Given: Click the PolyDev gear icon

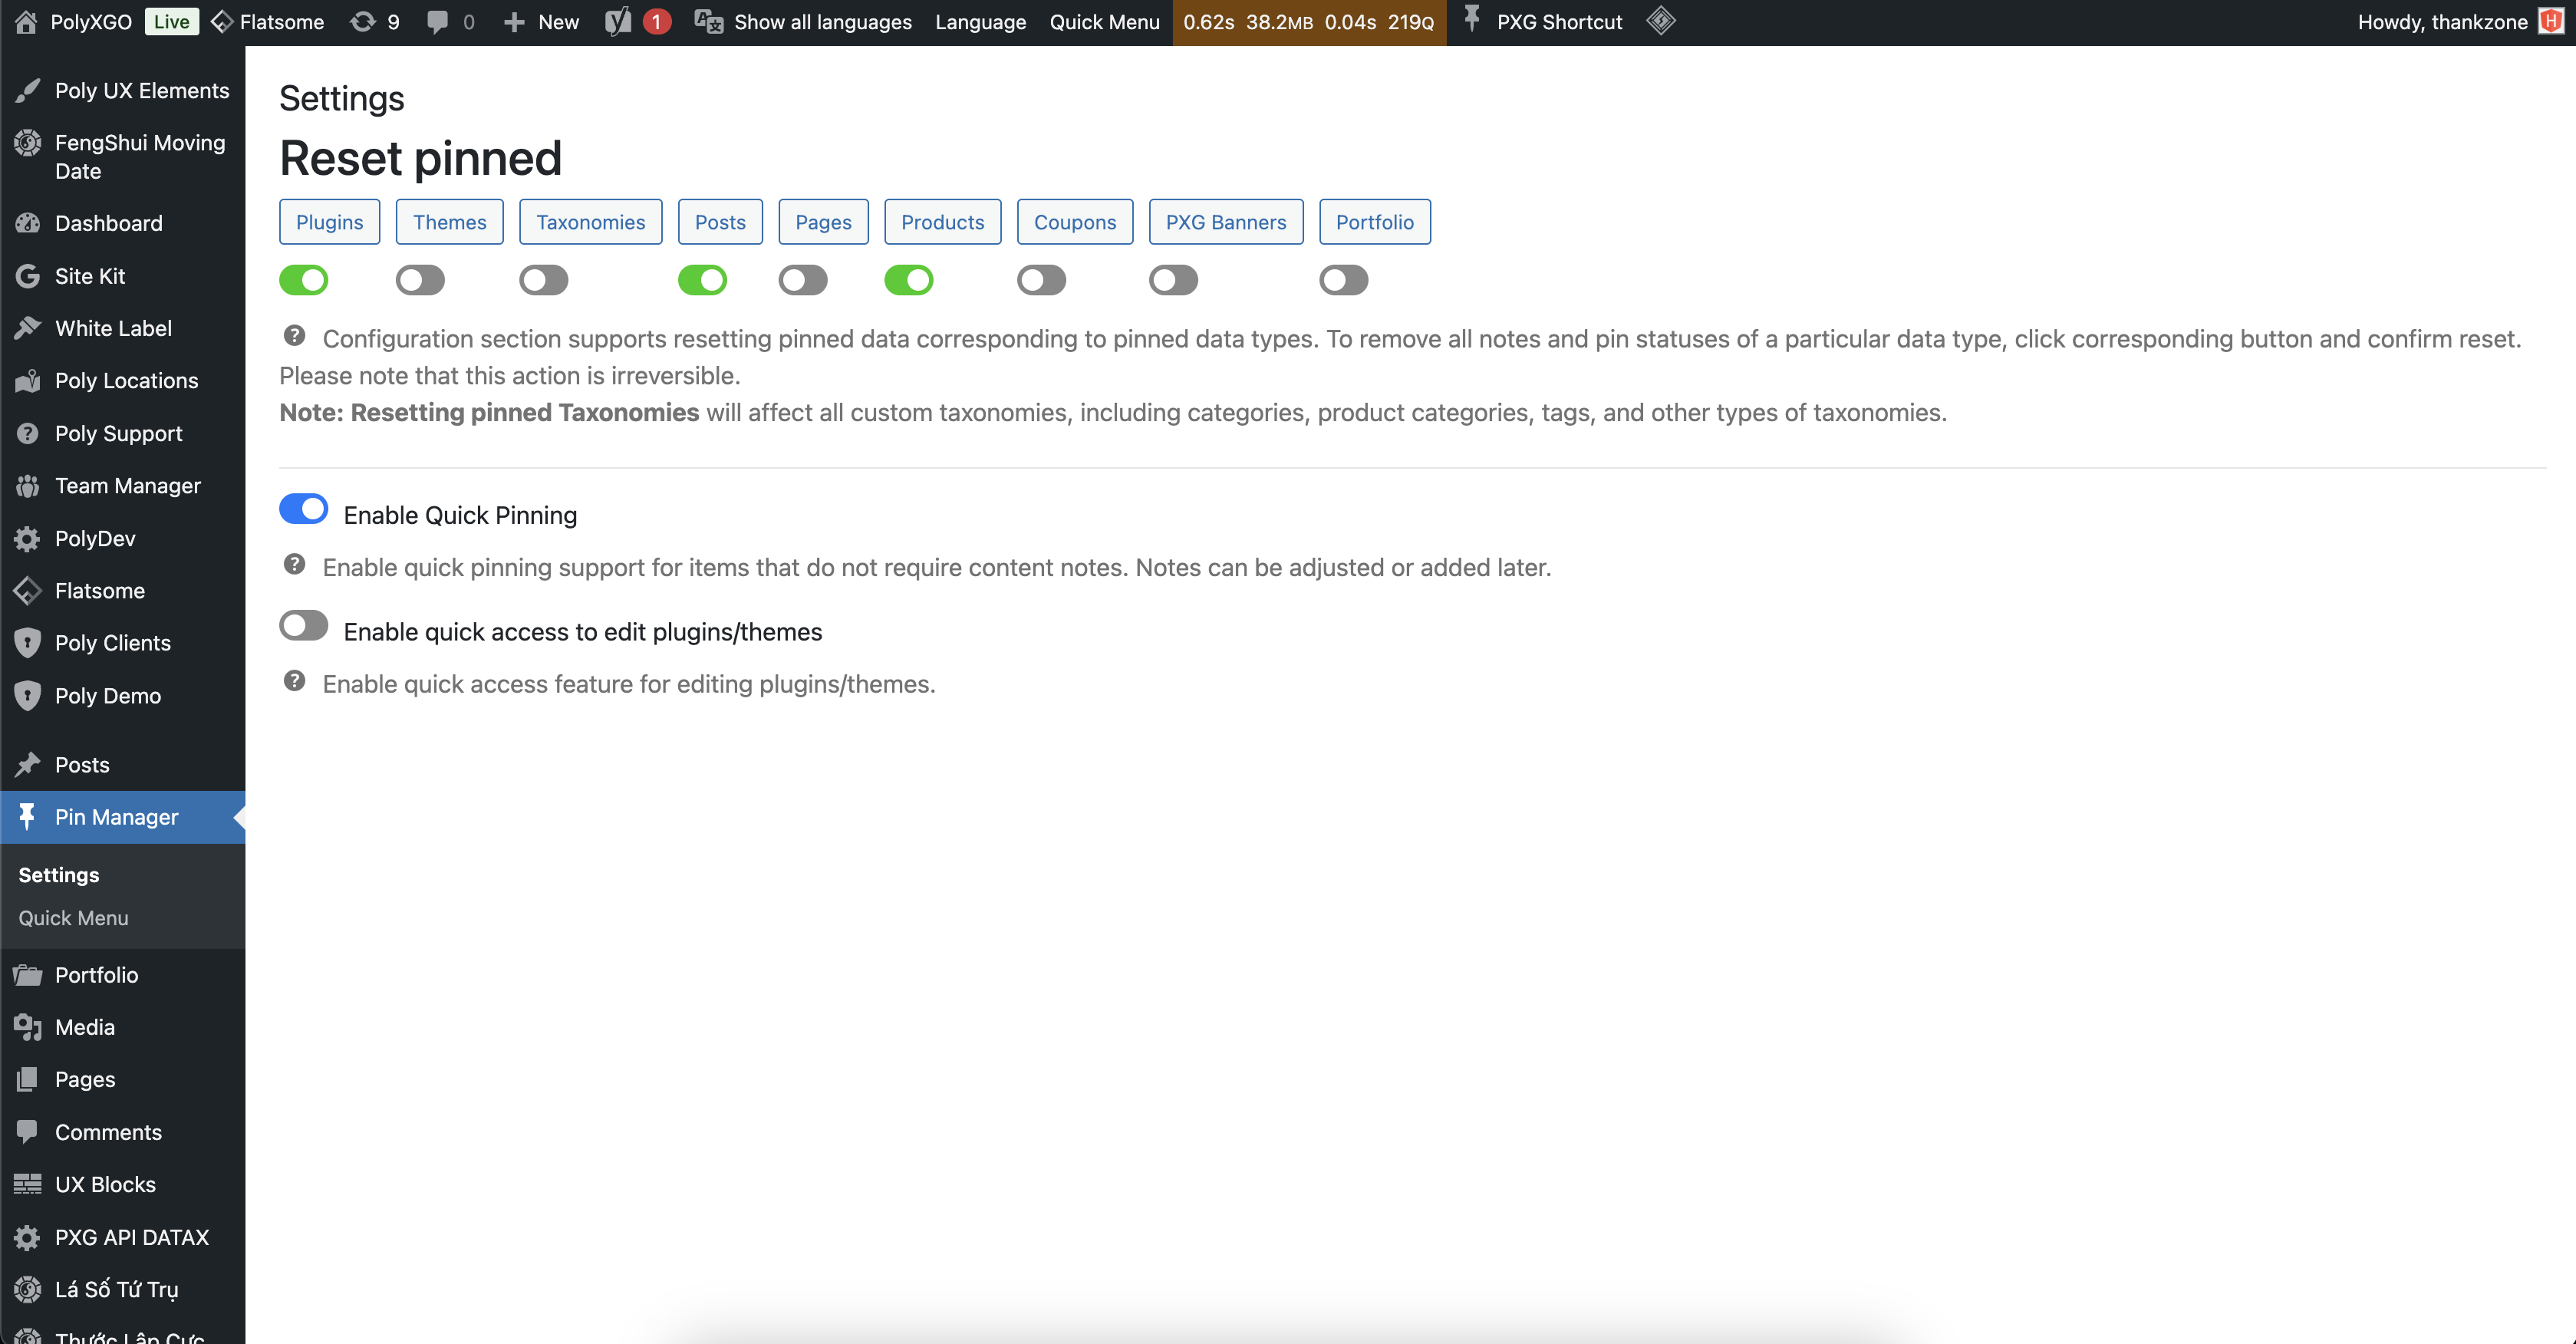Looking at the screenshot, I should coord(28,539).
